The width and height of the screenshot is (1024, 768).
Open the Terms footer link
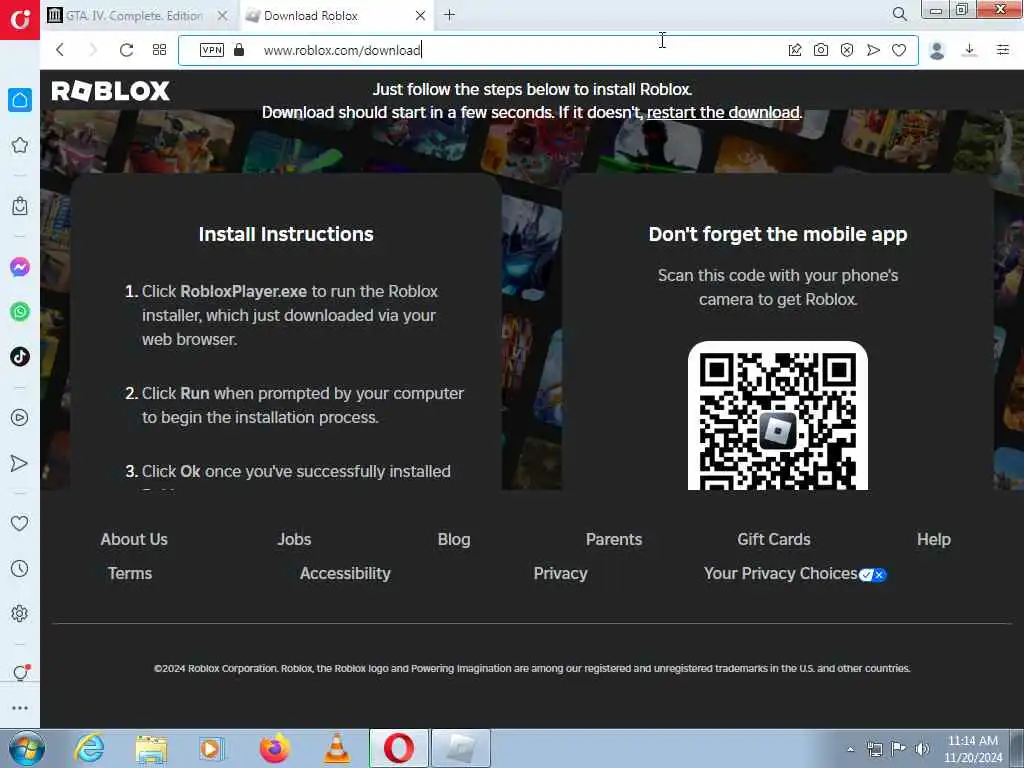[130, 573]
